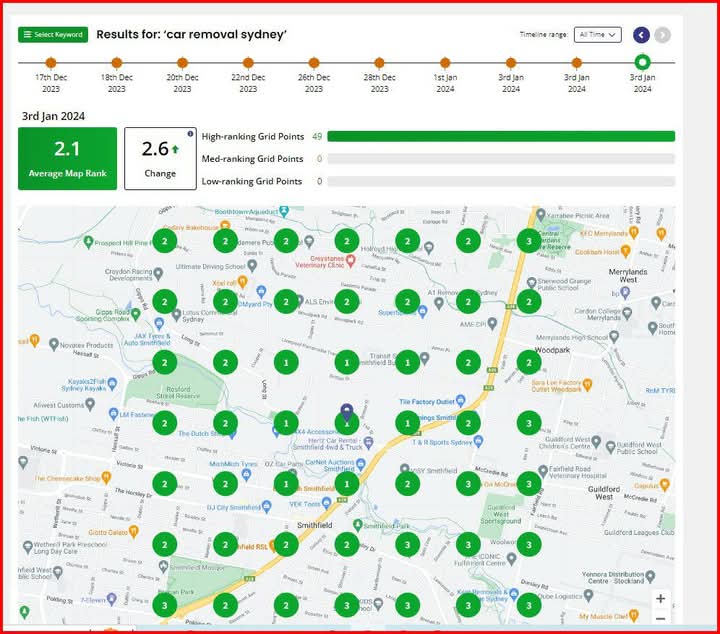Zoom out the map with minus button
Image resolution: width=720 pixels, height=634 pixels.
pos(660,619)
